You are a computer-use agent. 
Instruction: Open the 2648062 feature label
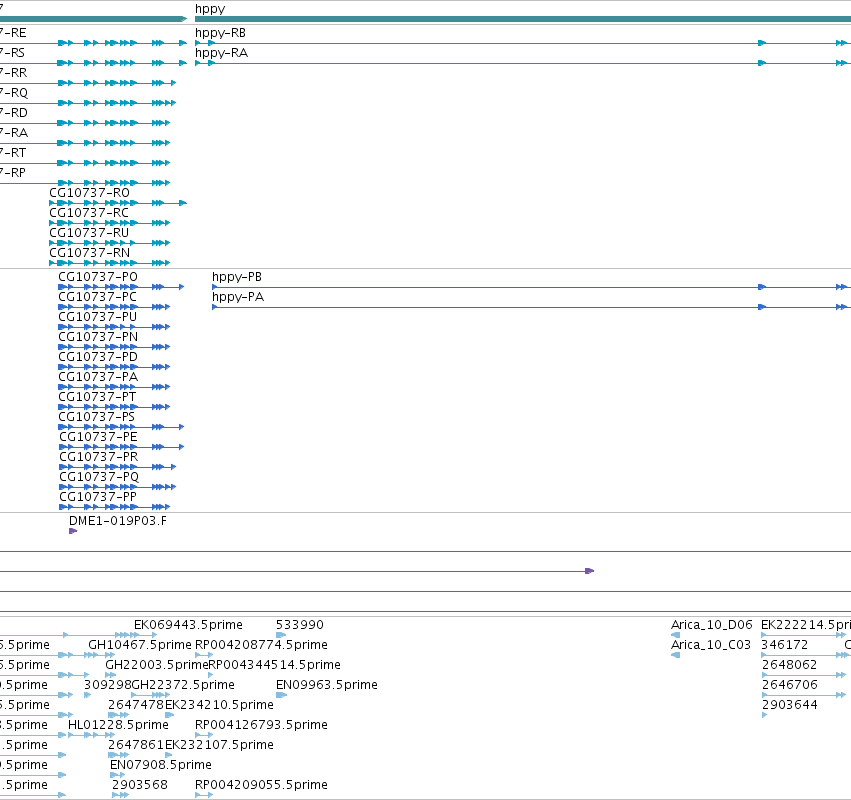[x=790, y=665]
